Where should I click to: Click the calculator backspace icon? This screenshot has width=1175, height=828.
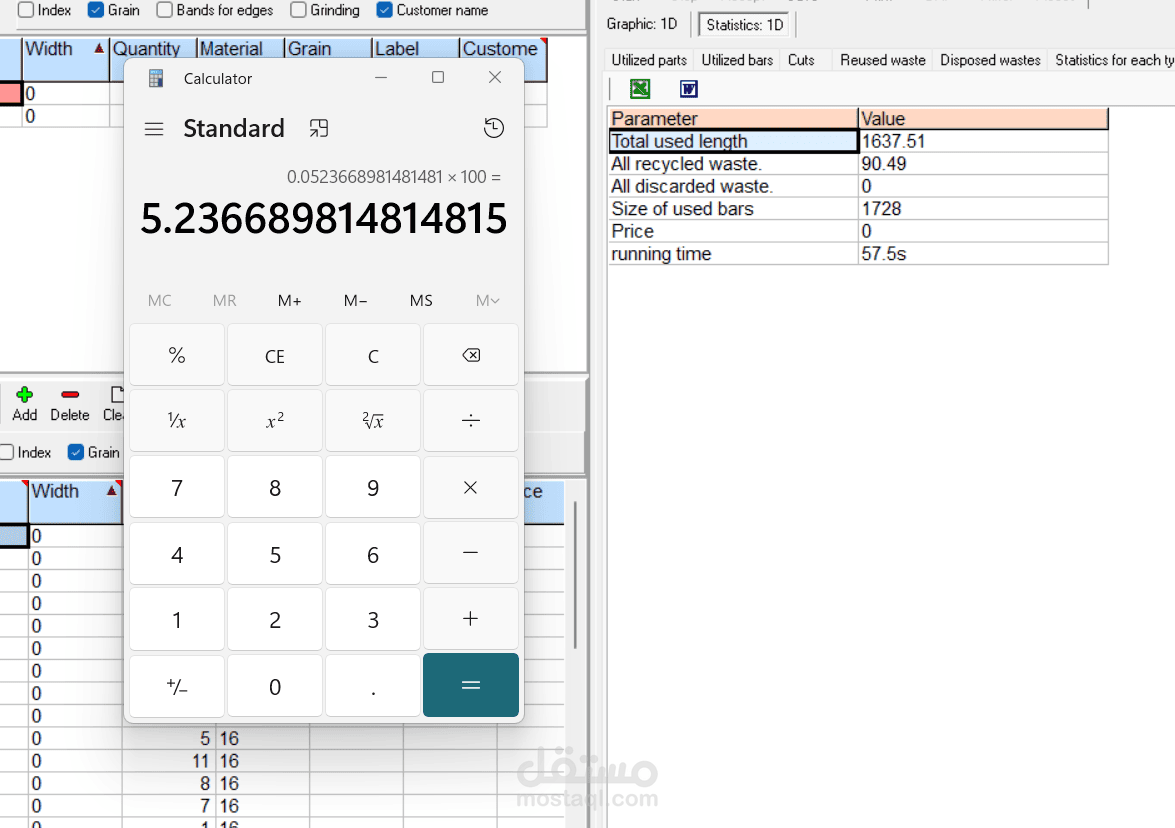(x=471, y=355)
